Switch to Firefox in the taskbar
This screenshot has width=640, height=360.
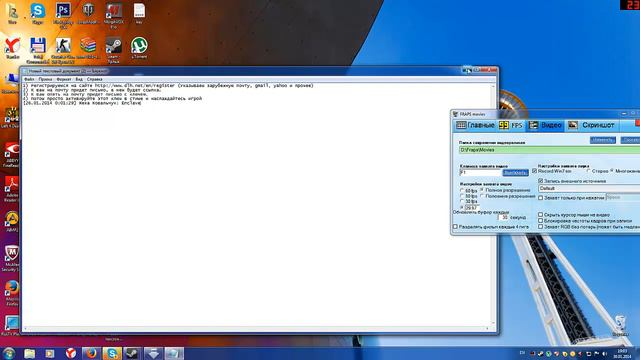(91, 353)
